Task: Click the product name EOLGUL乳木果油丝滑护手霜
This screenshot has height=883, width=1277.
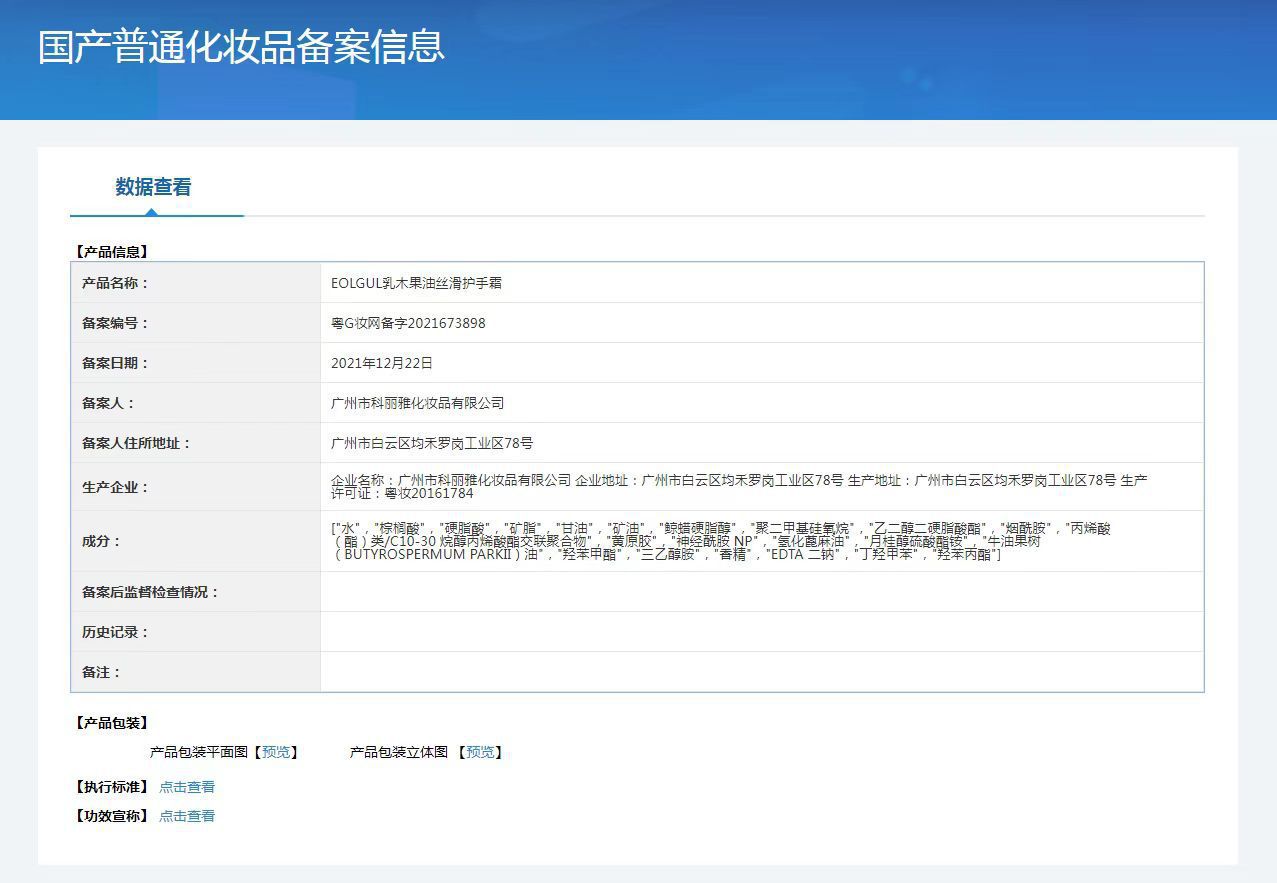Action: pos(416,283)
